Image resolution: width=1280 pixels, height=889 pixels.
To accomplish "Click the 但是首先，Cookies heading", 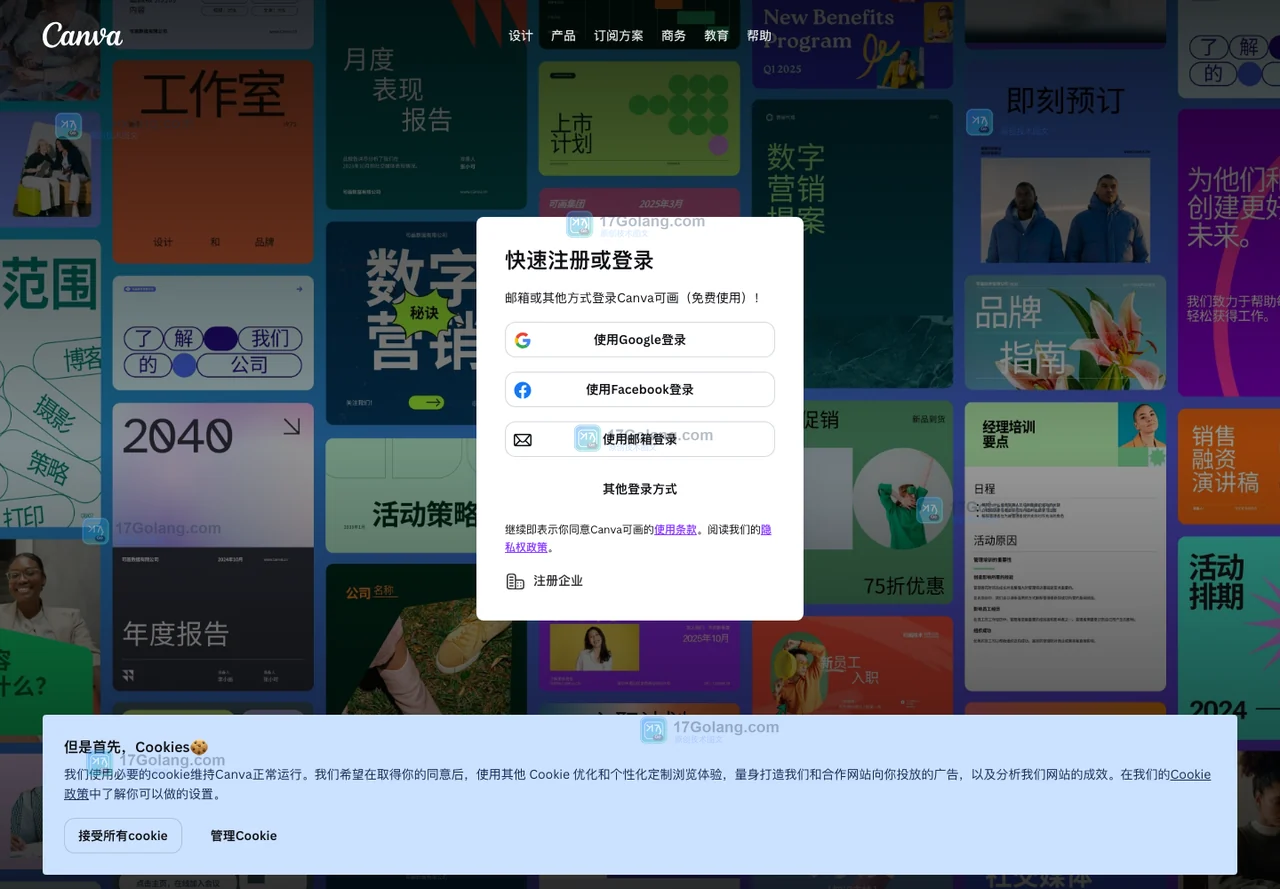I will click(136, 747).
